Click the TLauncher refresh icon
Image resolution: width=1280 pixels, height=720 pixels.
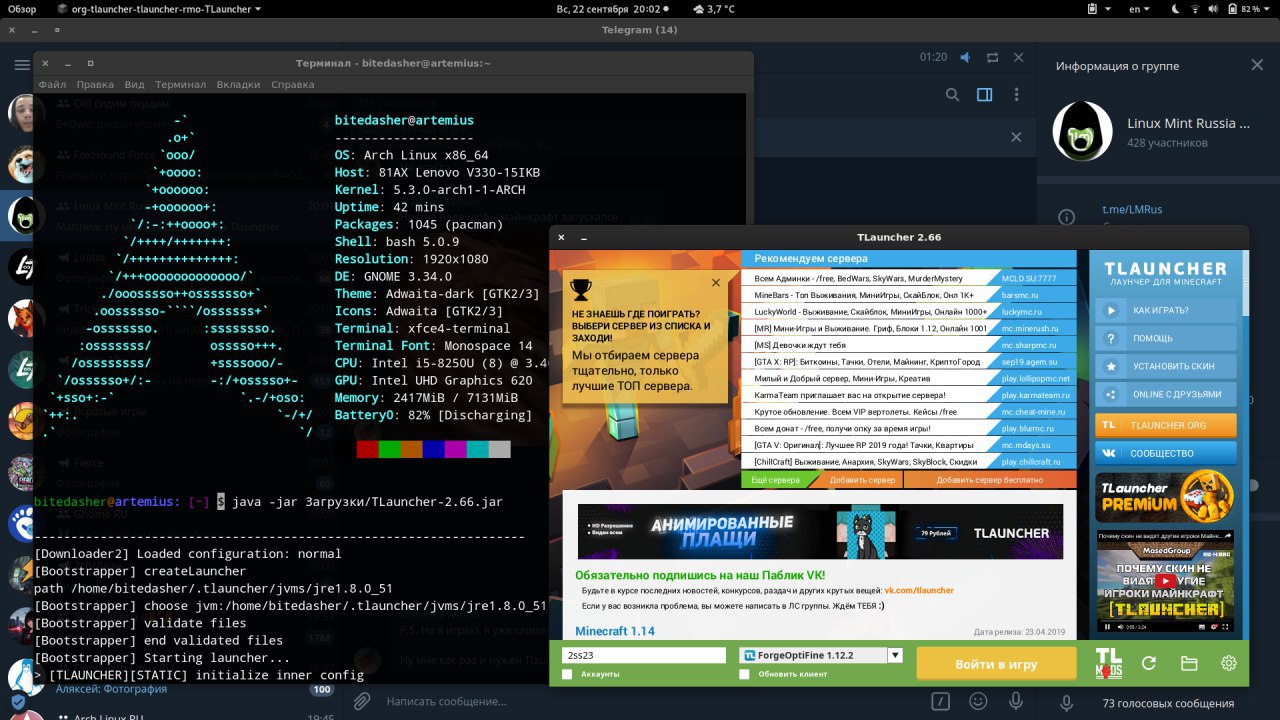pyautogui.click(x=1149, y=663)
